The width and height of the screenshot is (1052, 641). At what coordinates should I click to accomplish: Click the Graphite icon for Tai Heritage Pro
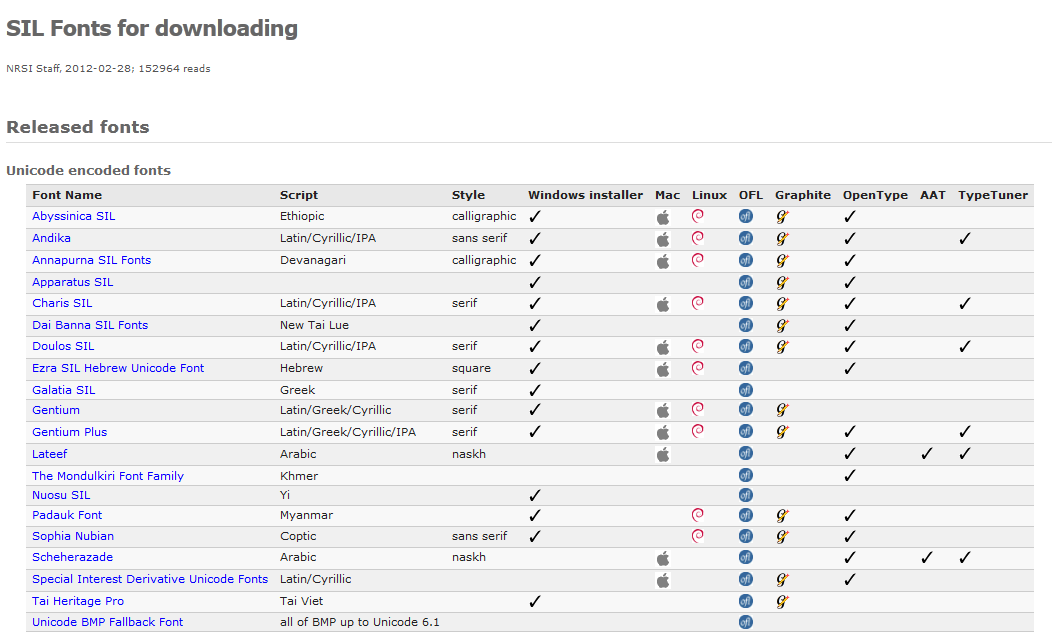[782, 601]
